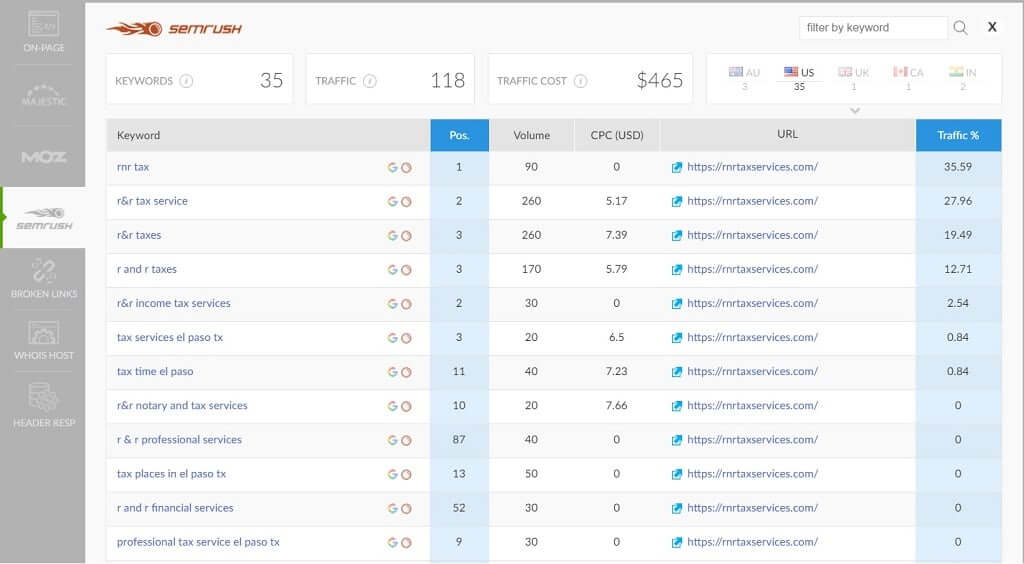Select the US country tab
Viewport: 1024px width, 564px height.
pyautogui.click(x=799, y=78)
